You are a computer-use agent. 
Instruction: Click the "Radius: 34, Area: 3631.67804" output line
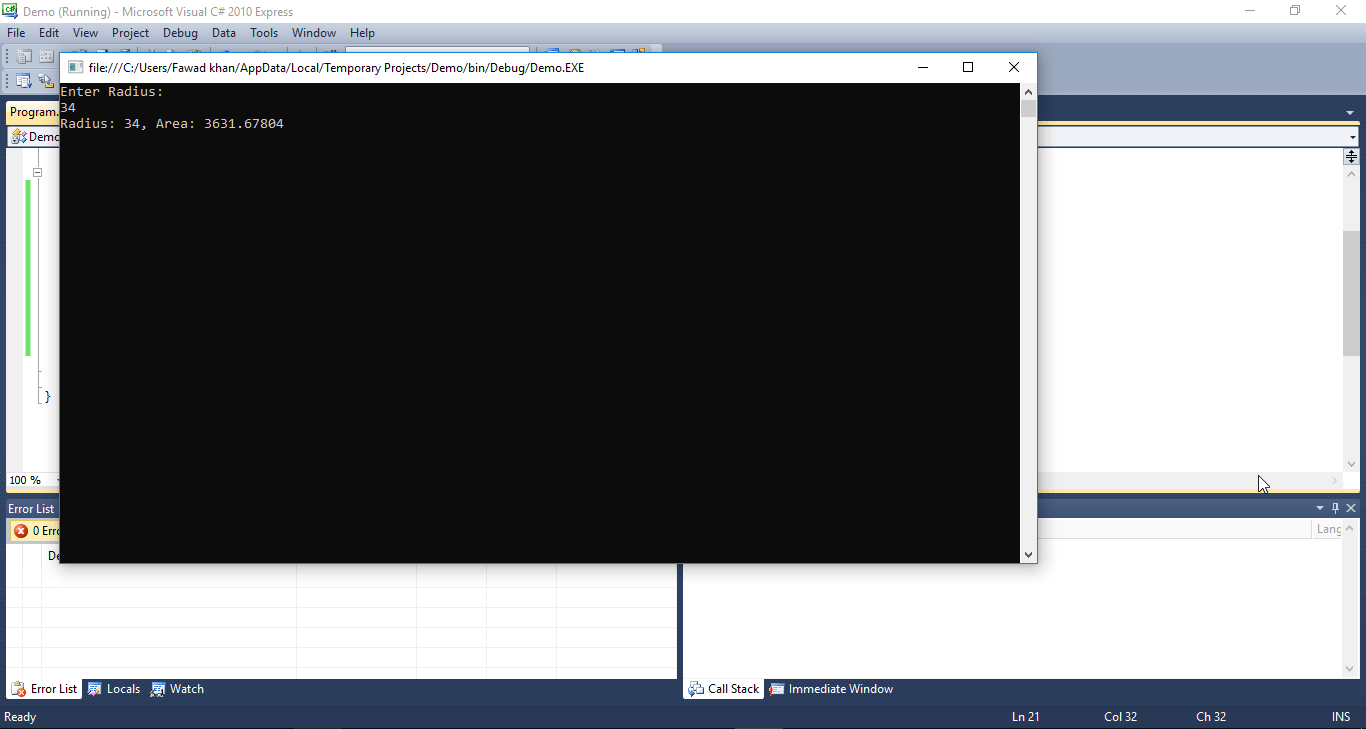click(172, 124)
